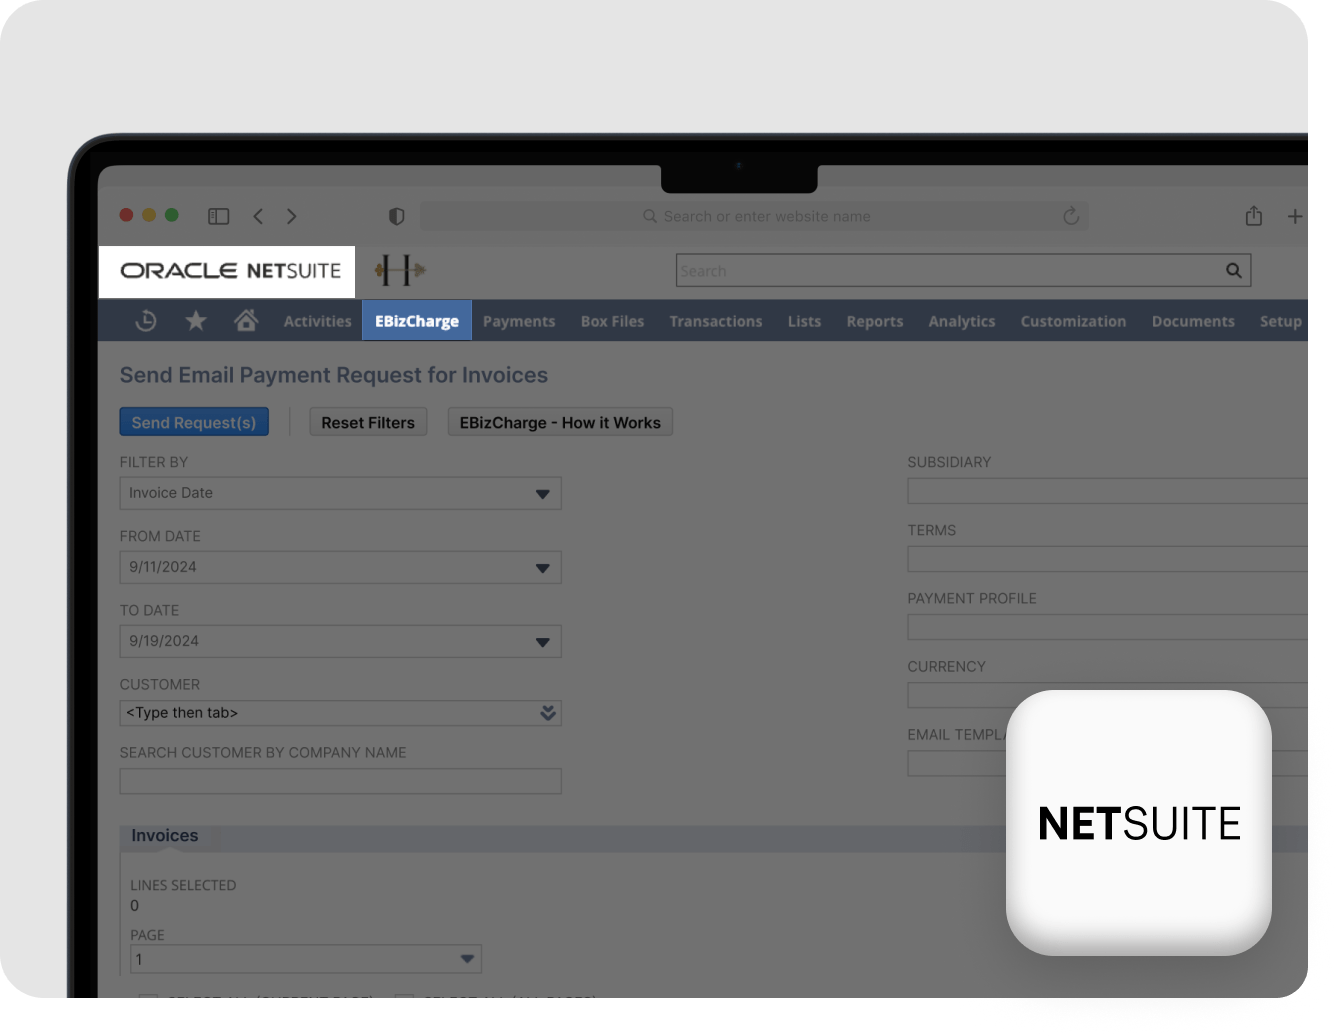The height and width of the screenshot is (1036, 1336).
Task: Click the Oracle NetSuite logo
Action: 230,271
